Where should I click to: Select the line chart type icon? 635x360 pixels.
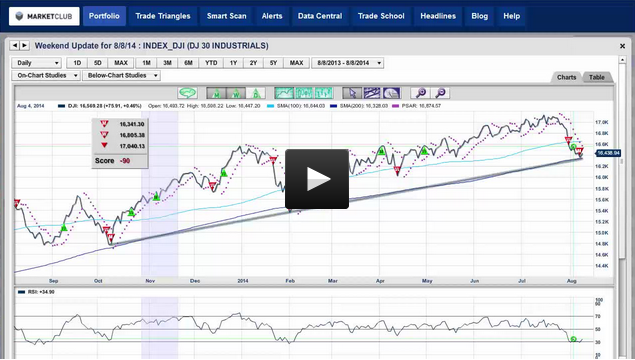[x=284, y=93]
